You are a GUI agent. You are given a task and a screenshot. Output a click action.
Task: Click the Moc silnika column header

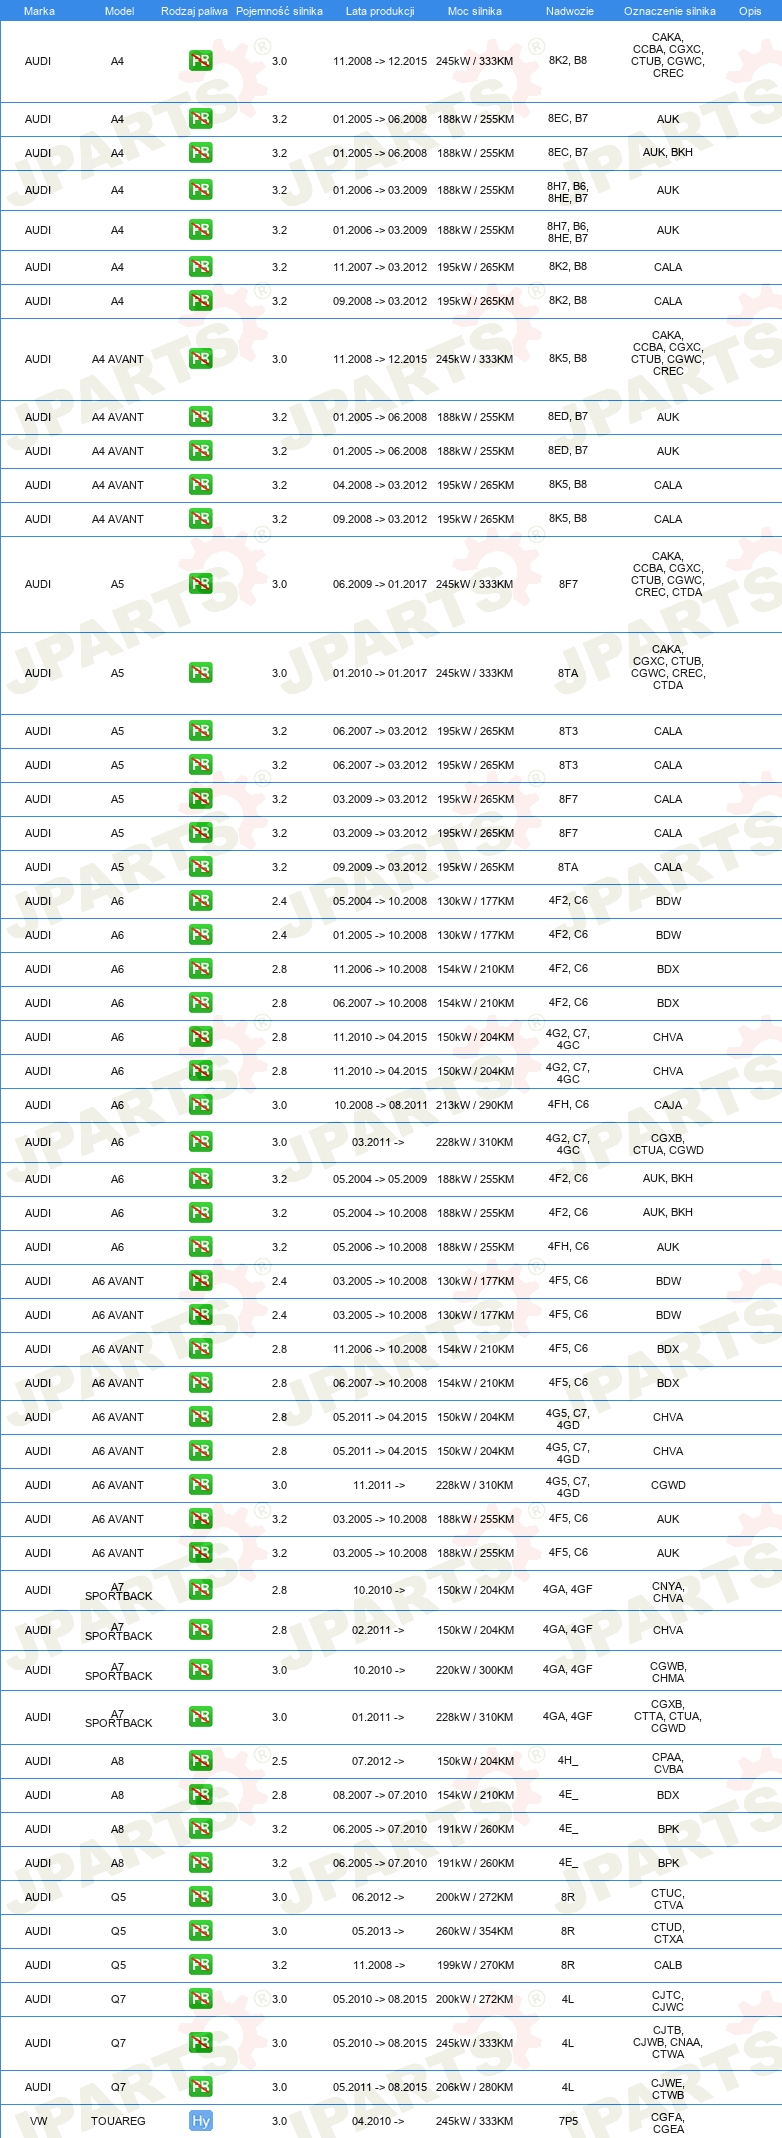(x=475, y=11)
